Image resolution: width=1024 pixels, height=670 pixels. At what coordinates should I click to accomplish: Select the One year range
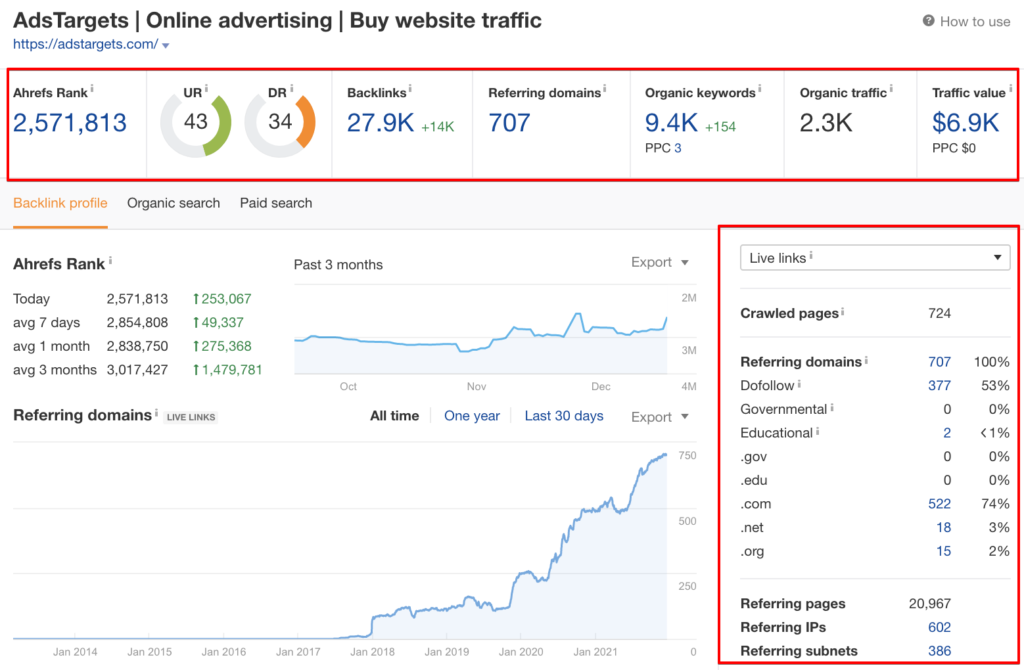pyautogui.click(x=472, y=416)
